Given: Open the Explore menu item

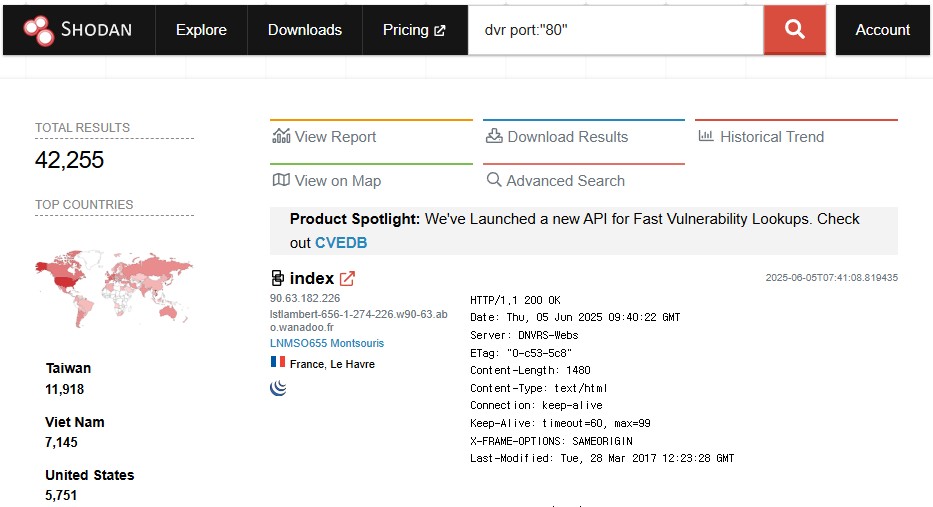Looking at the screenshot, I should pyautogui.click(x=201, y=30).
